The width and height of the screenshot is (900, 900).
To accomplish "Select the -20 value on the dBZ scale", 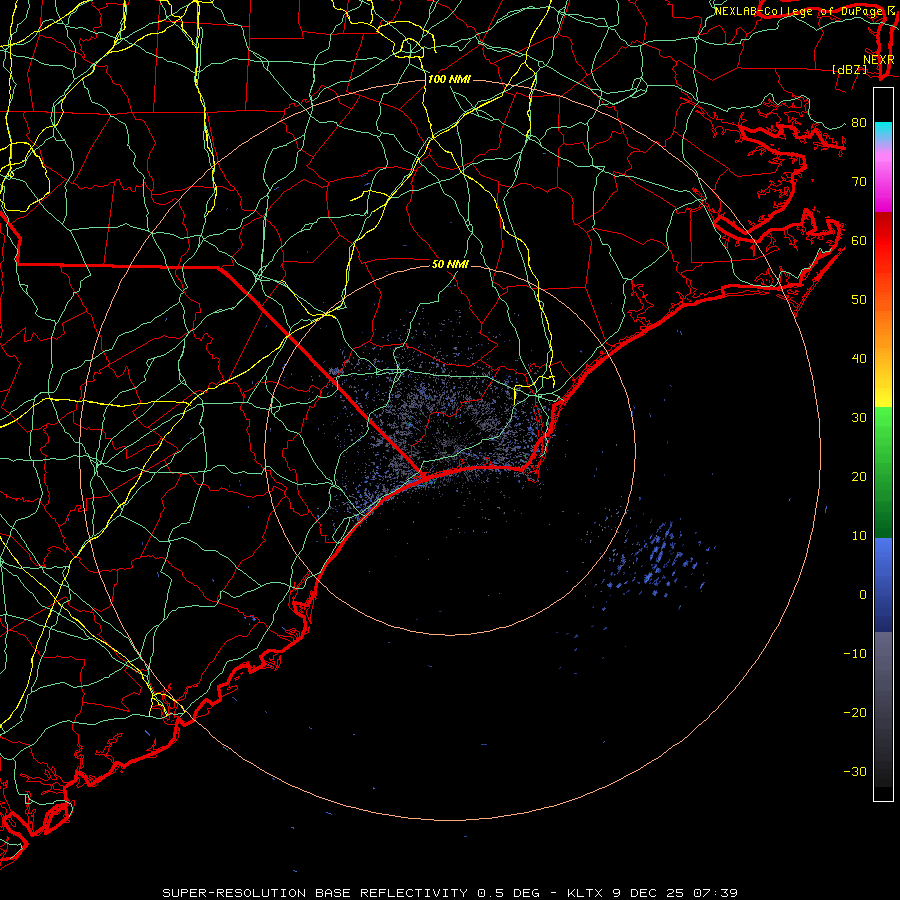I will tap(855, 713).
